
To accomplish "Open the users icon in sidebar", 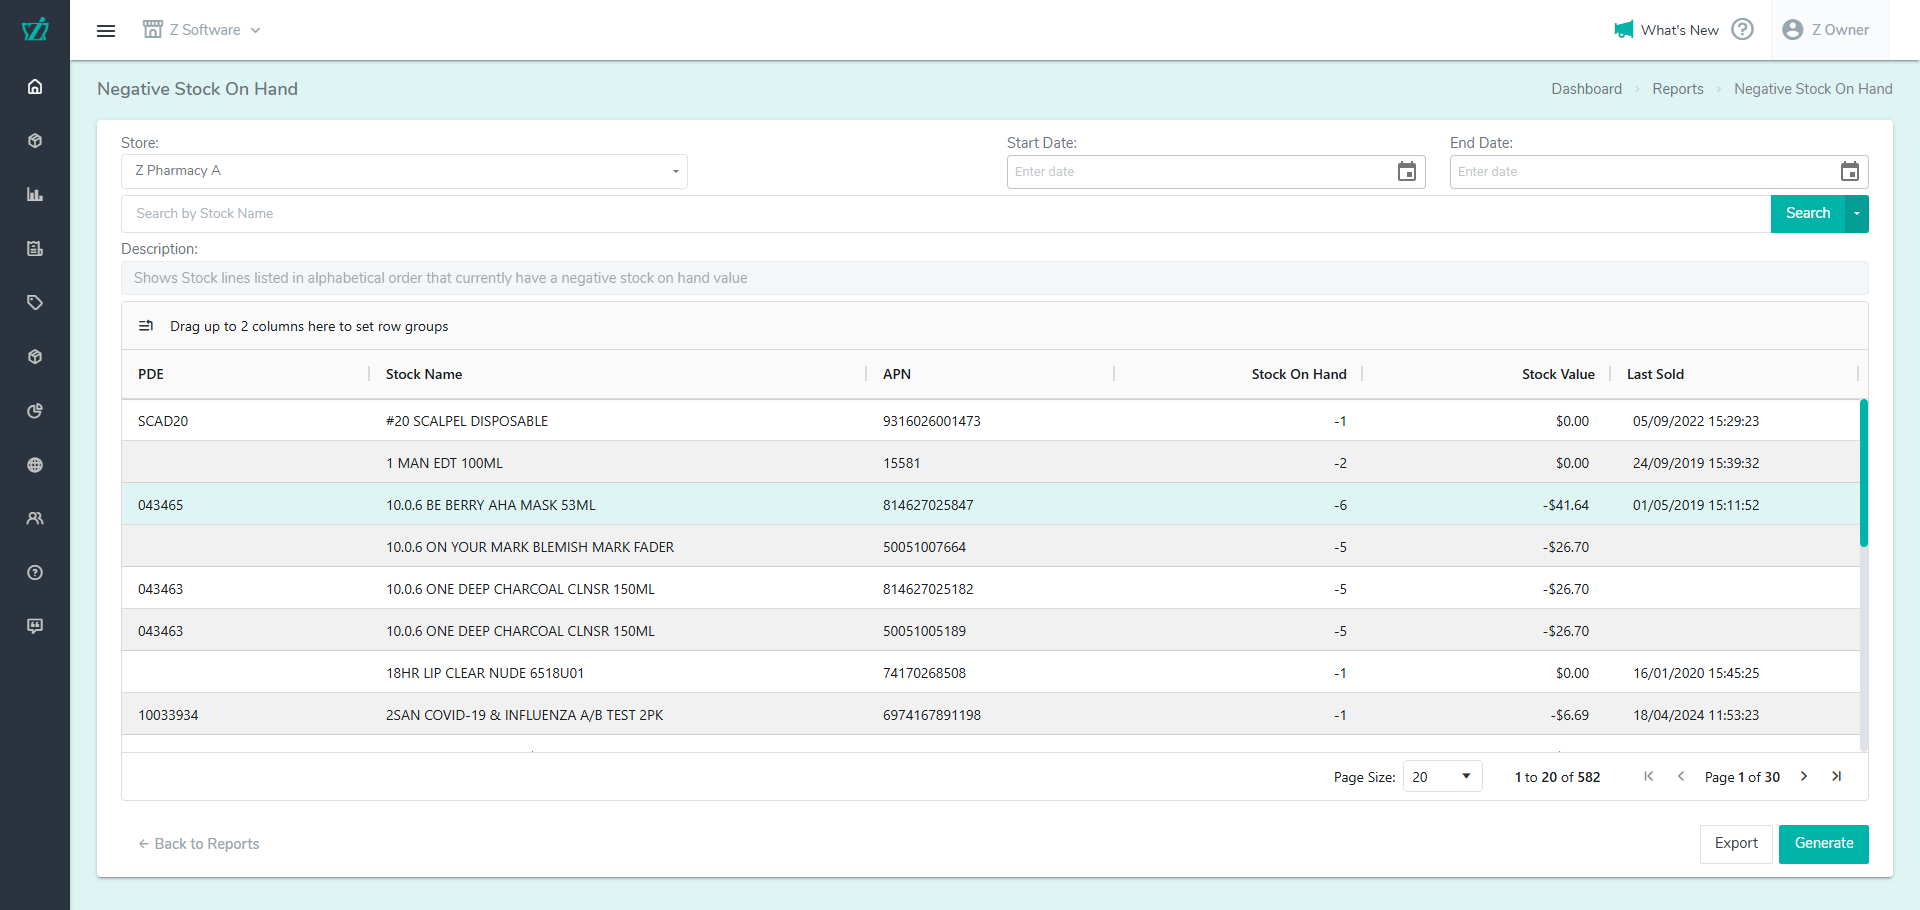I will click(35, 519).
